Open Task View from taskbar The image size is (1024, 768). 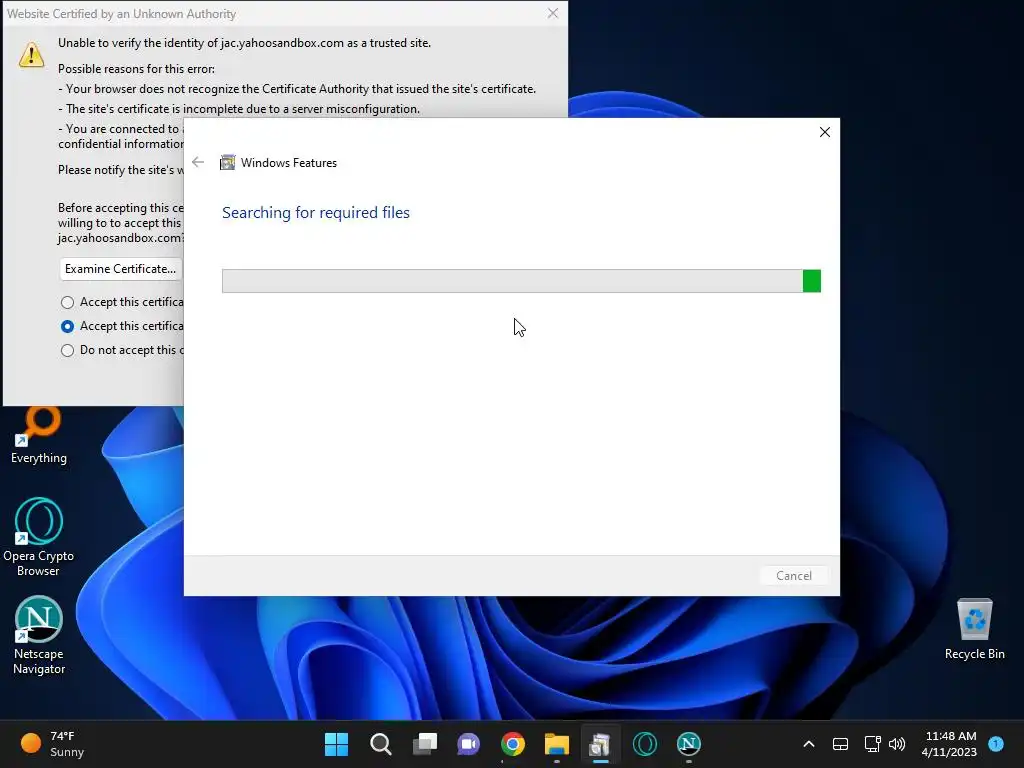[x=424, y=744]
